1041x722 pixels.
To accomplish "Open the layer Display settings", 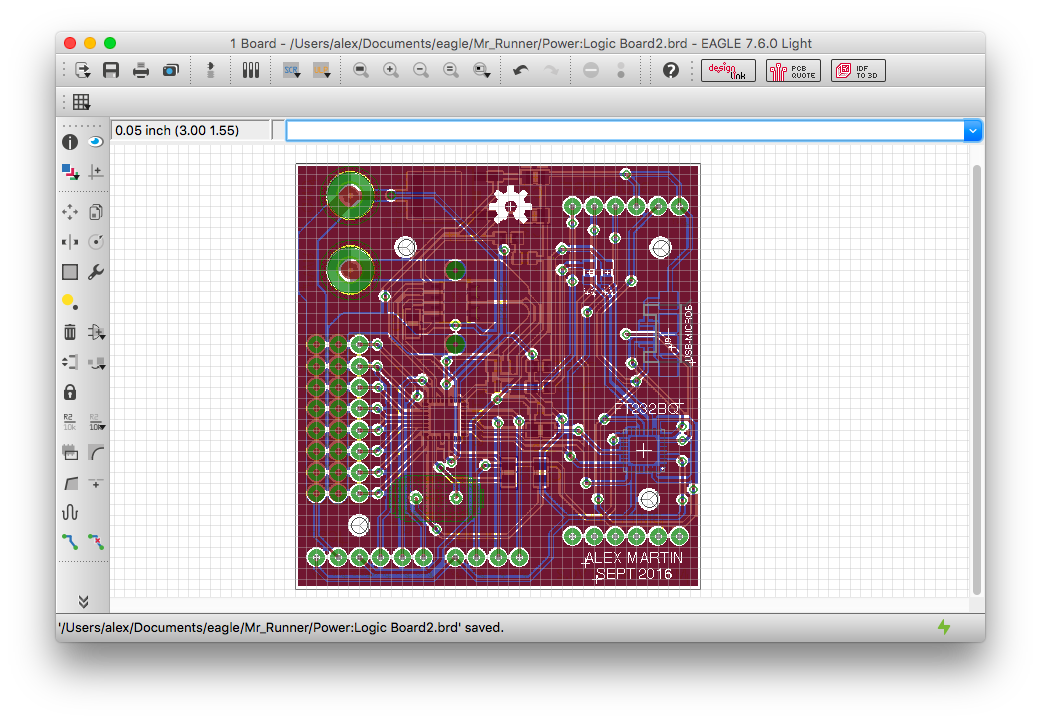I will (x=70, y=172).
